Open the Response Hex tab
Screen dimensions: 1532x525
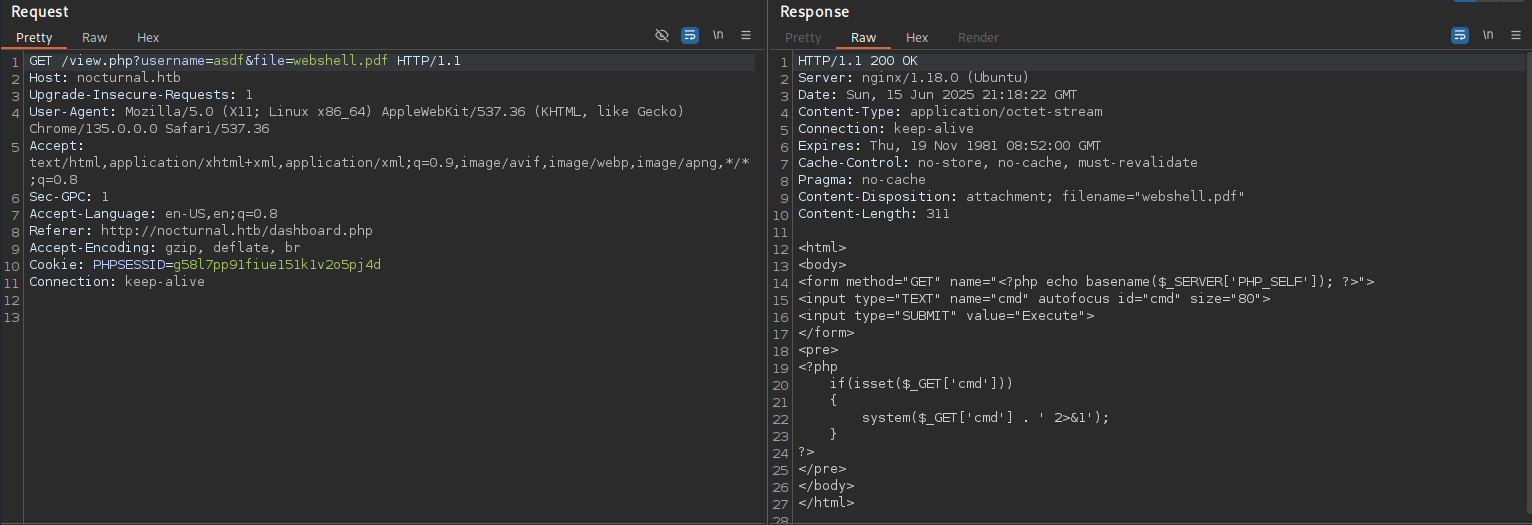tap(917, 38)
